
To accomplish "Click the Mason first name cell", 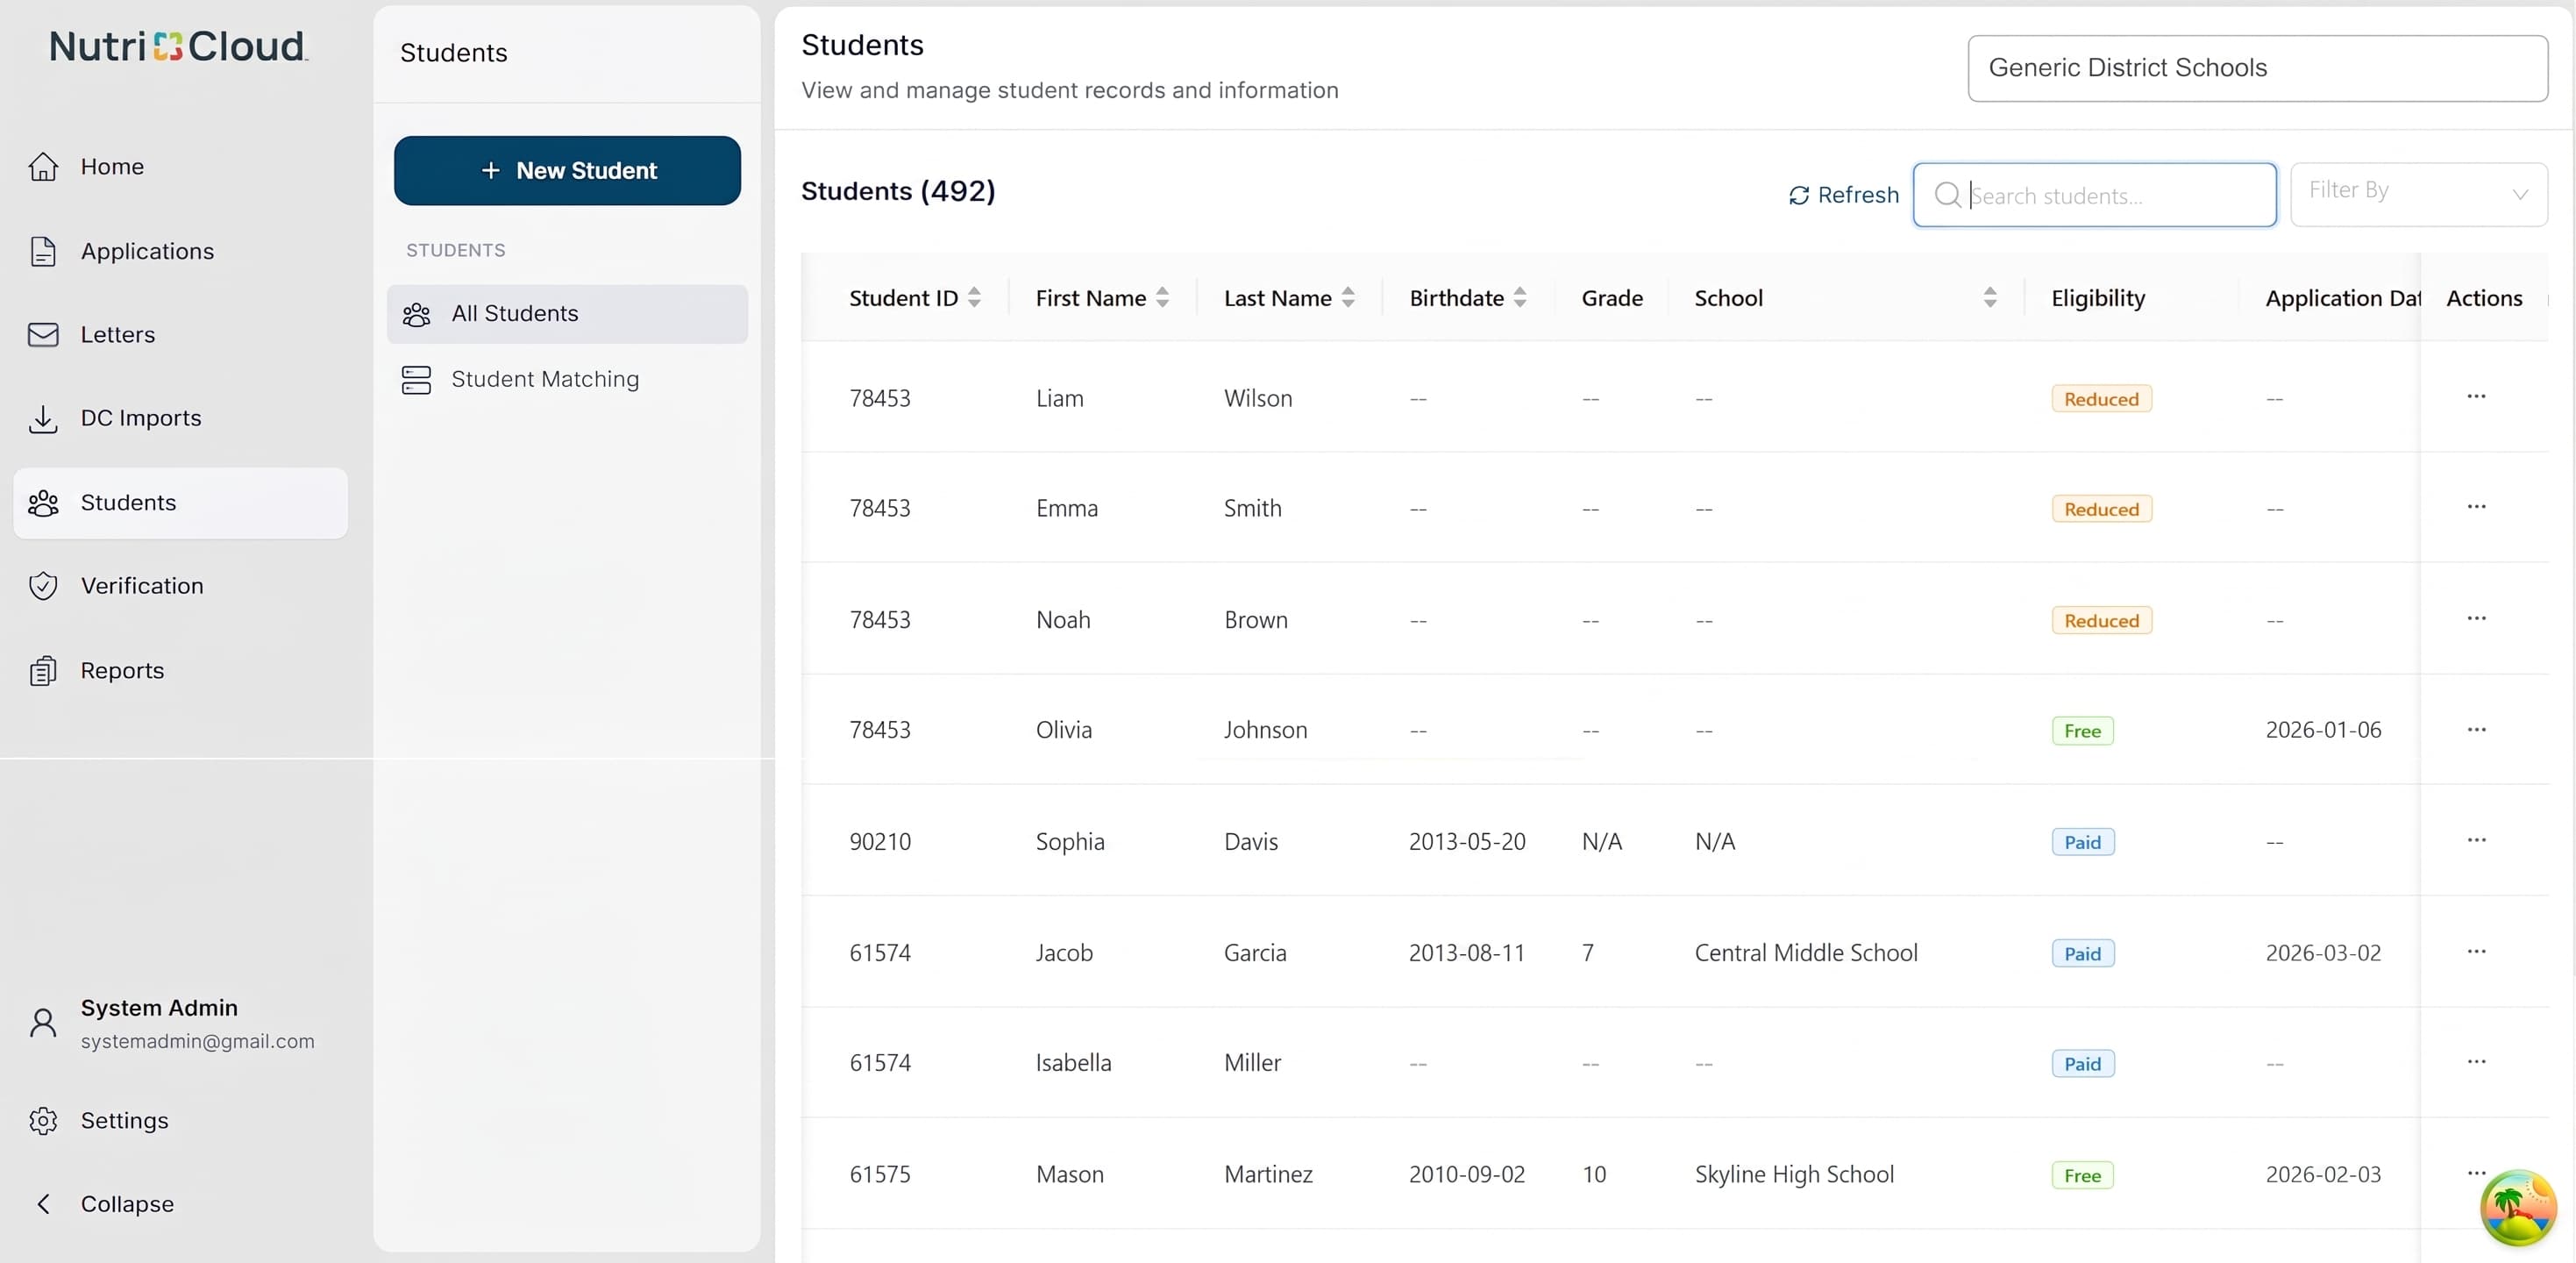I will click(x=1069, y=1174).
